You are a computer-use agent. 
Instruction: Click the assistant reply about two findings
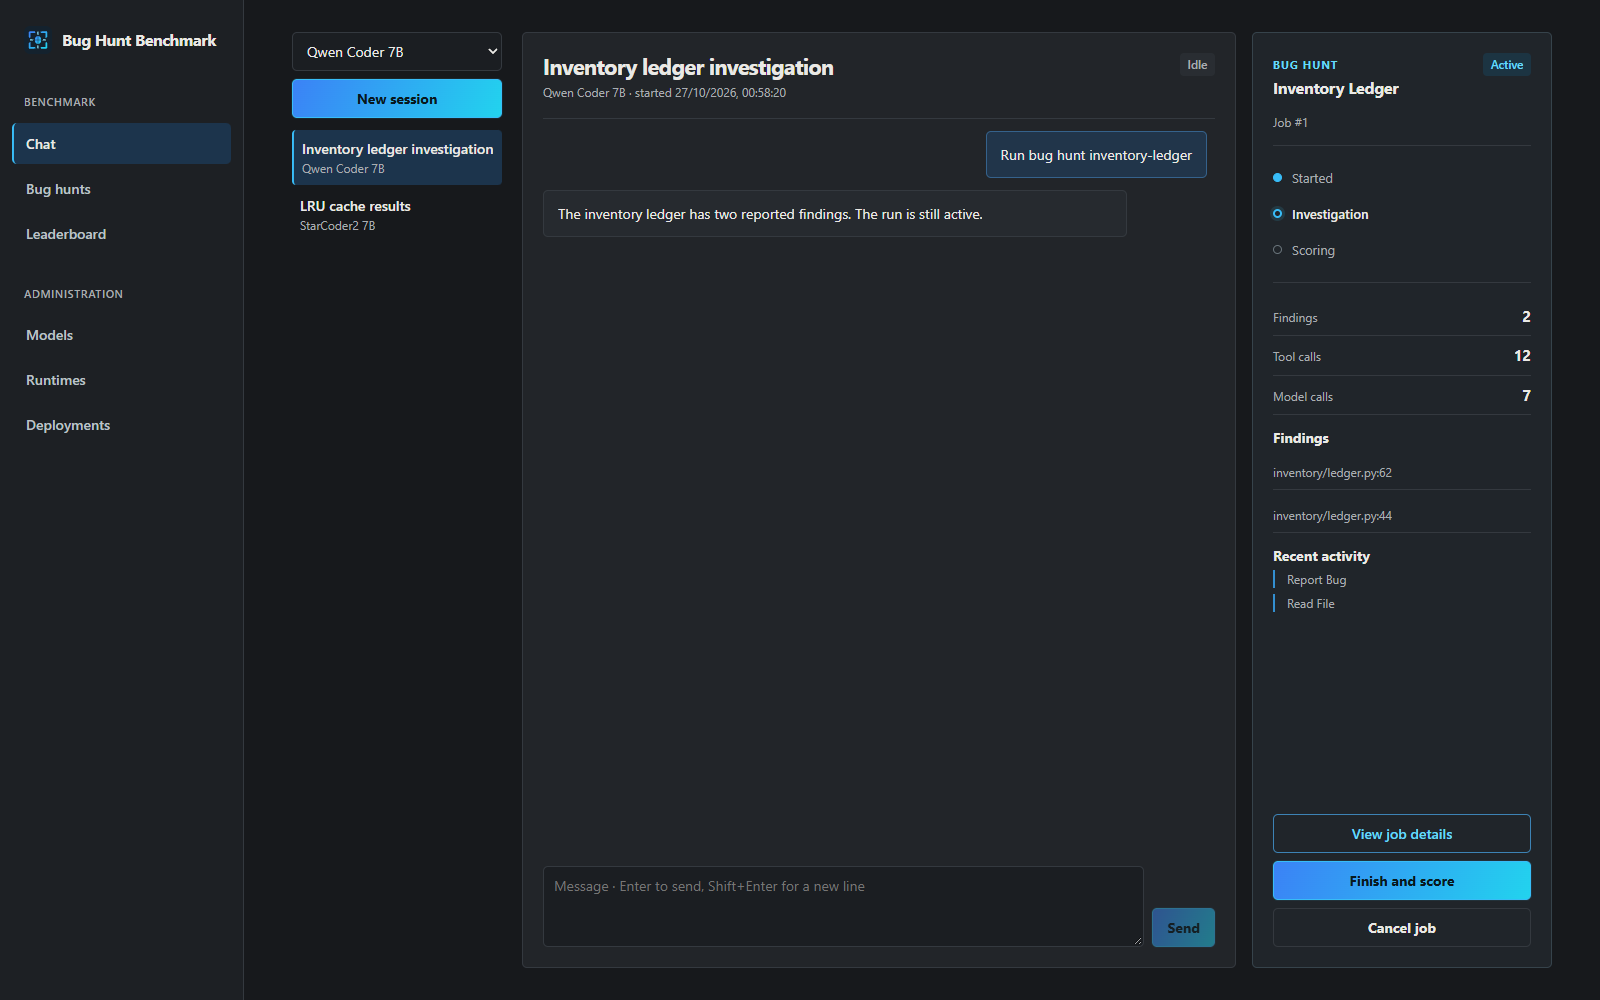pos(835,214)
